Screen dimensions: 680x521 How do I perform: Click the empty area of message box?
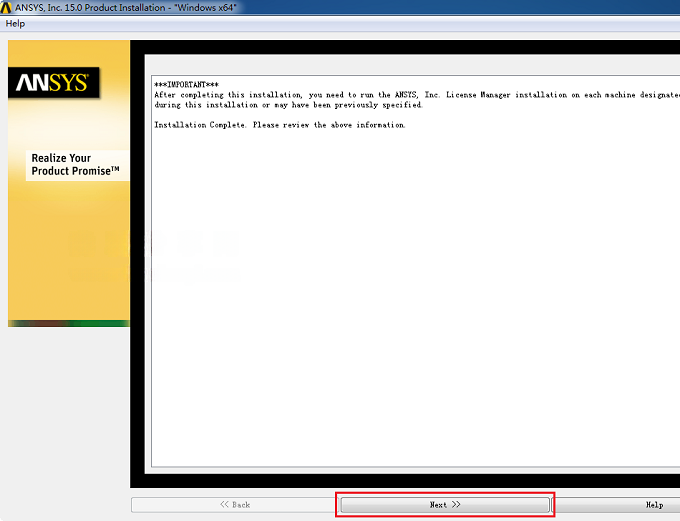click(415, 295)
